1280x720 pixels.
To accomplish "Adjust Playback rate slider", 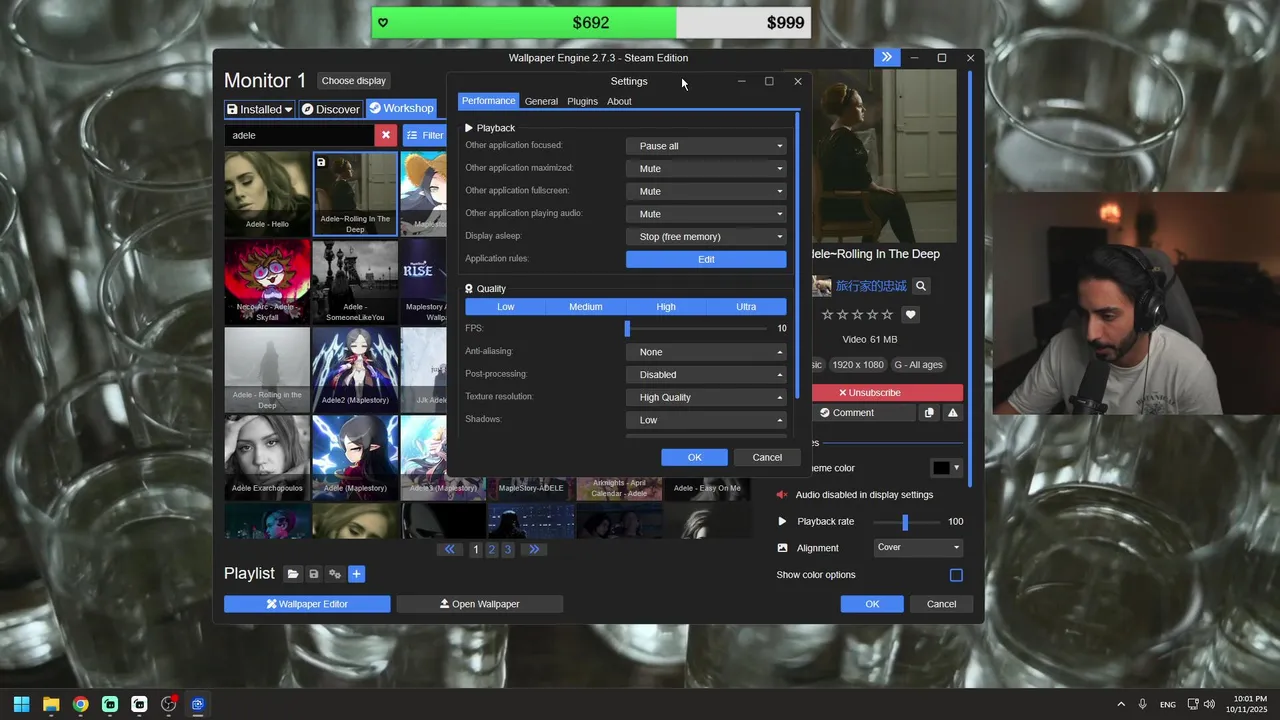I will pos(905,522).
